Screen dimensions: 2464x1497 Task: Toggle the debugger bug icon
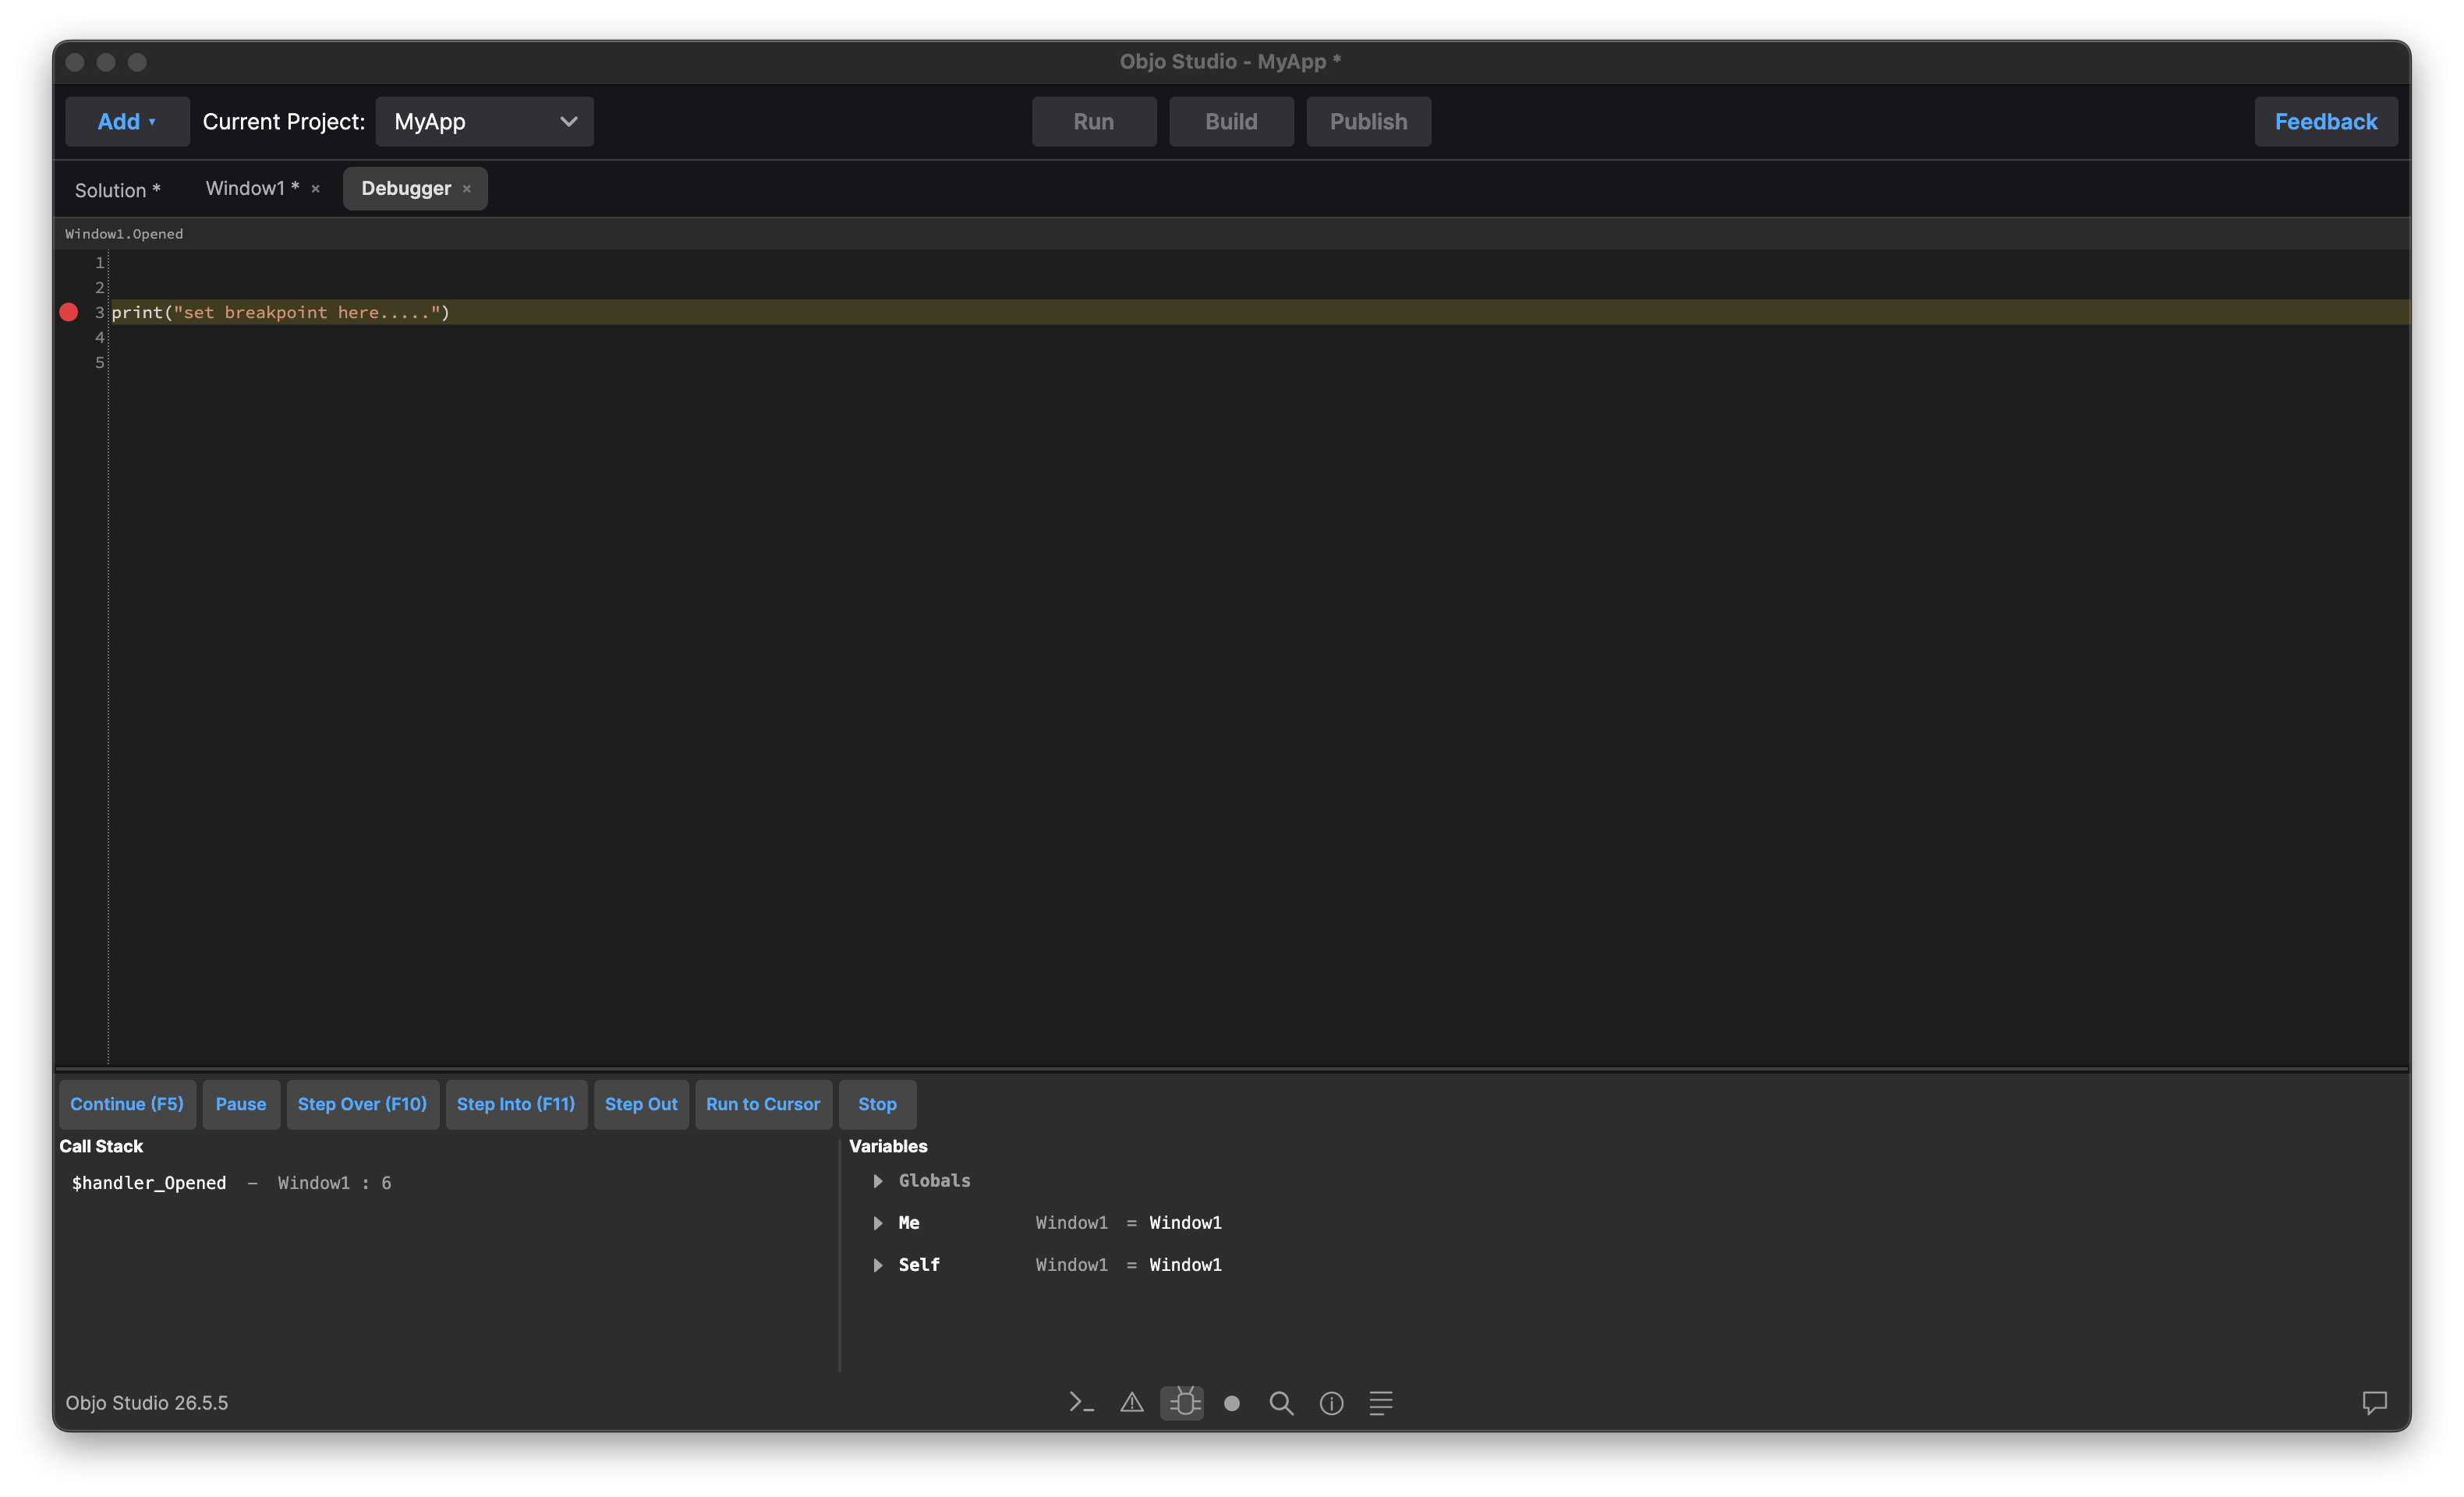pyautogui.click(x=1182, y=1403)
